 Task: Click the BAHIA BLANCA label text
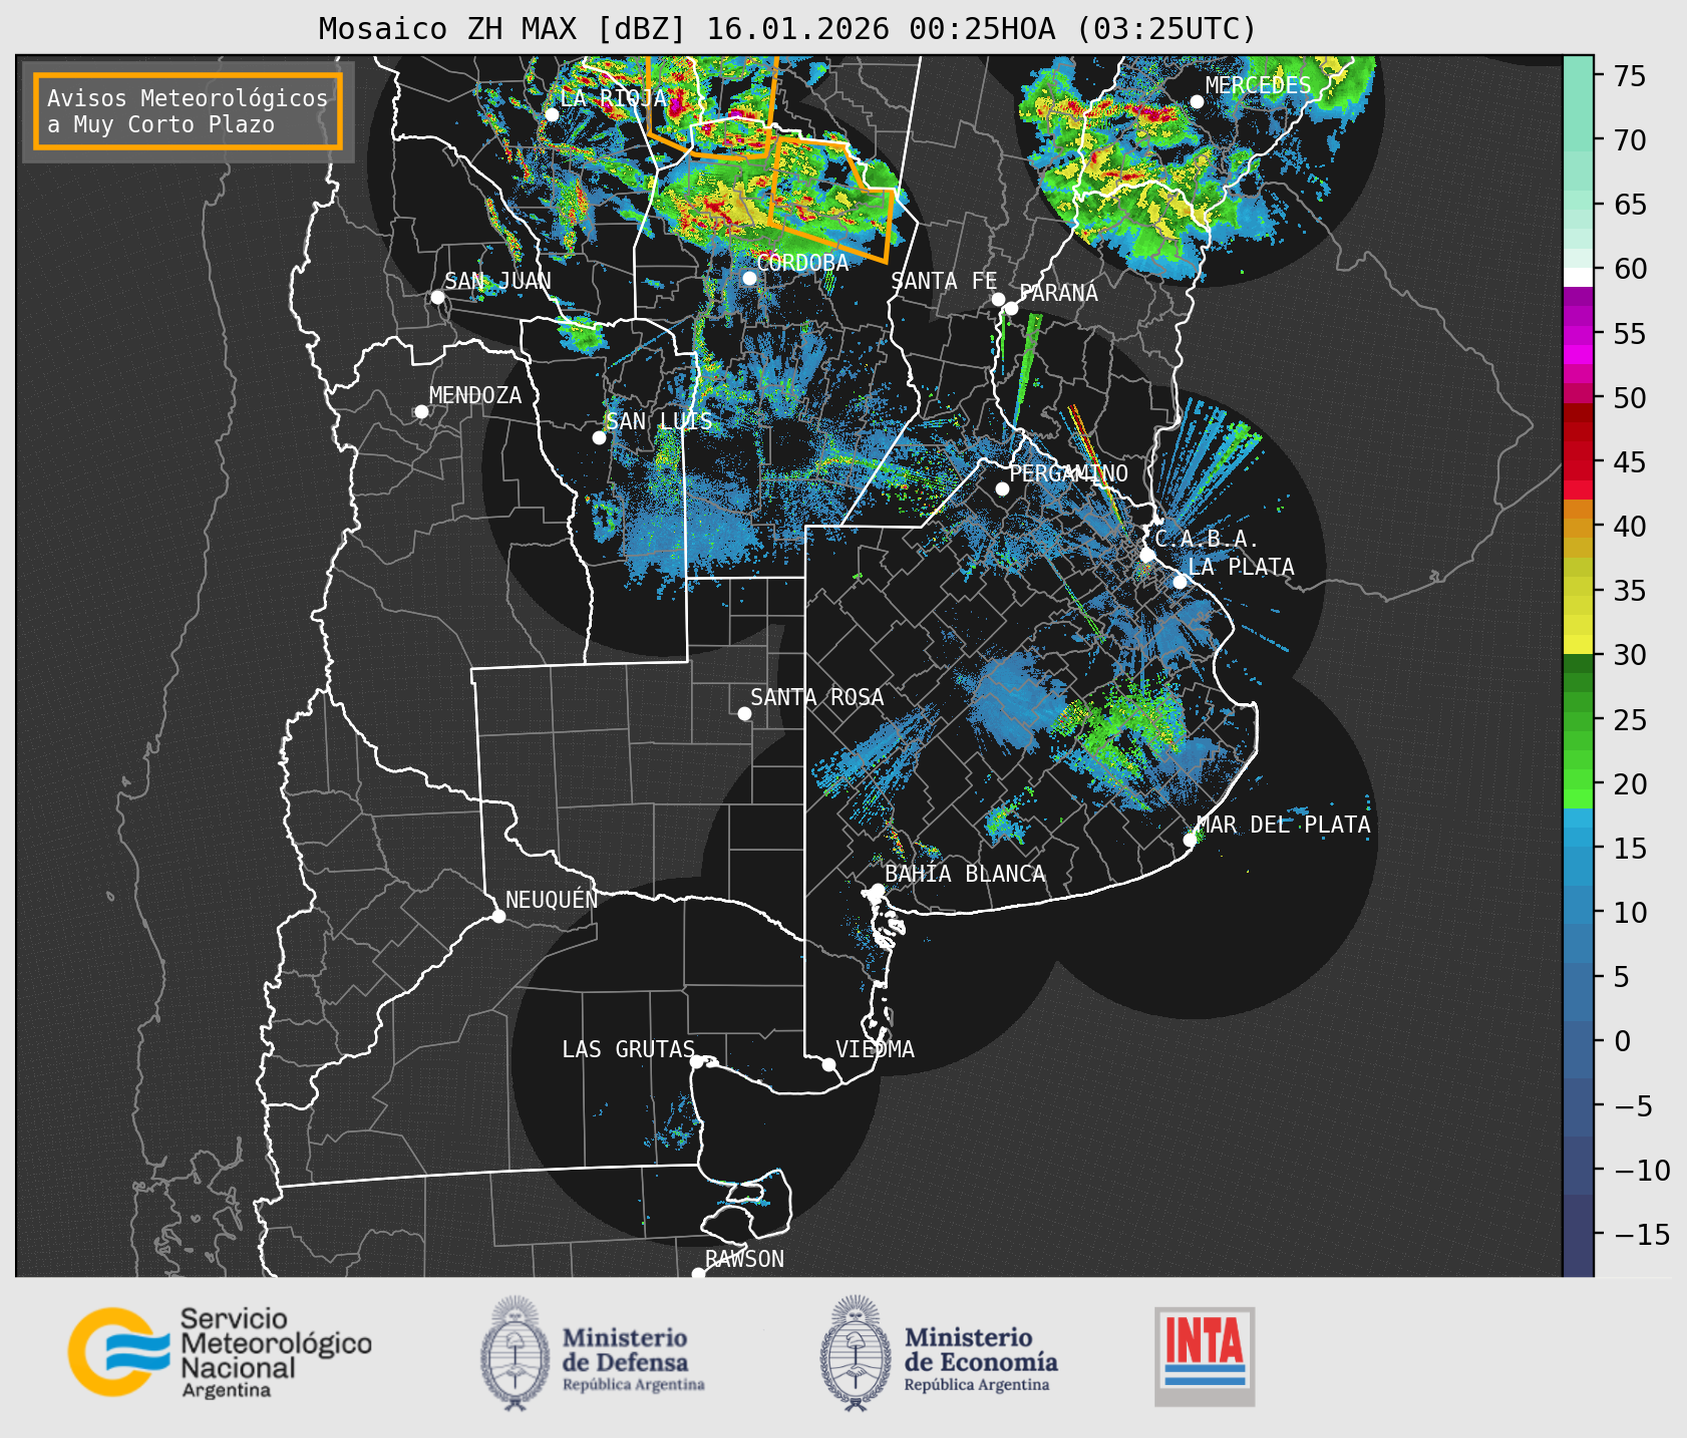coord(965,874)
